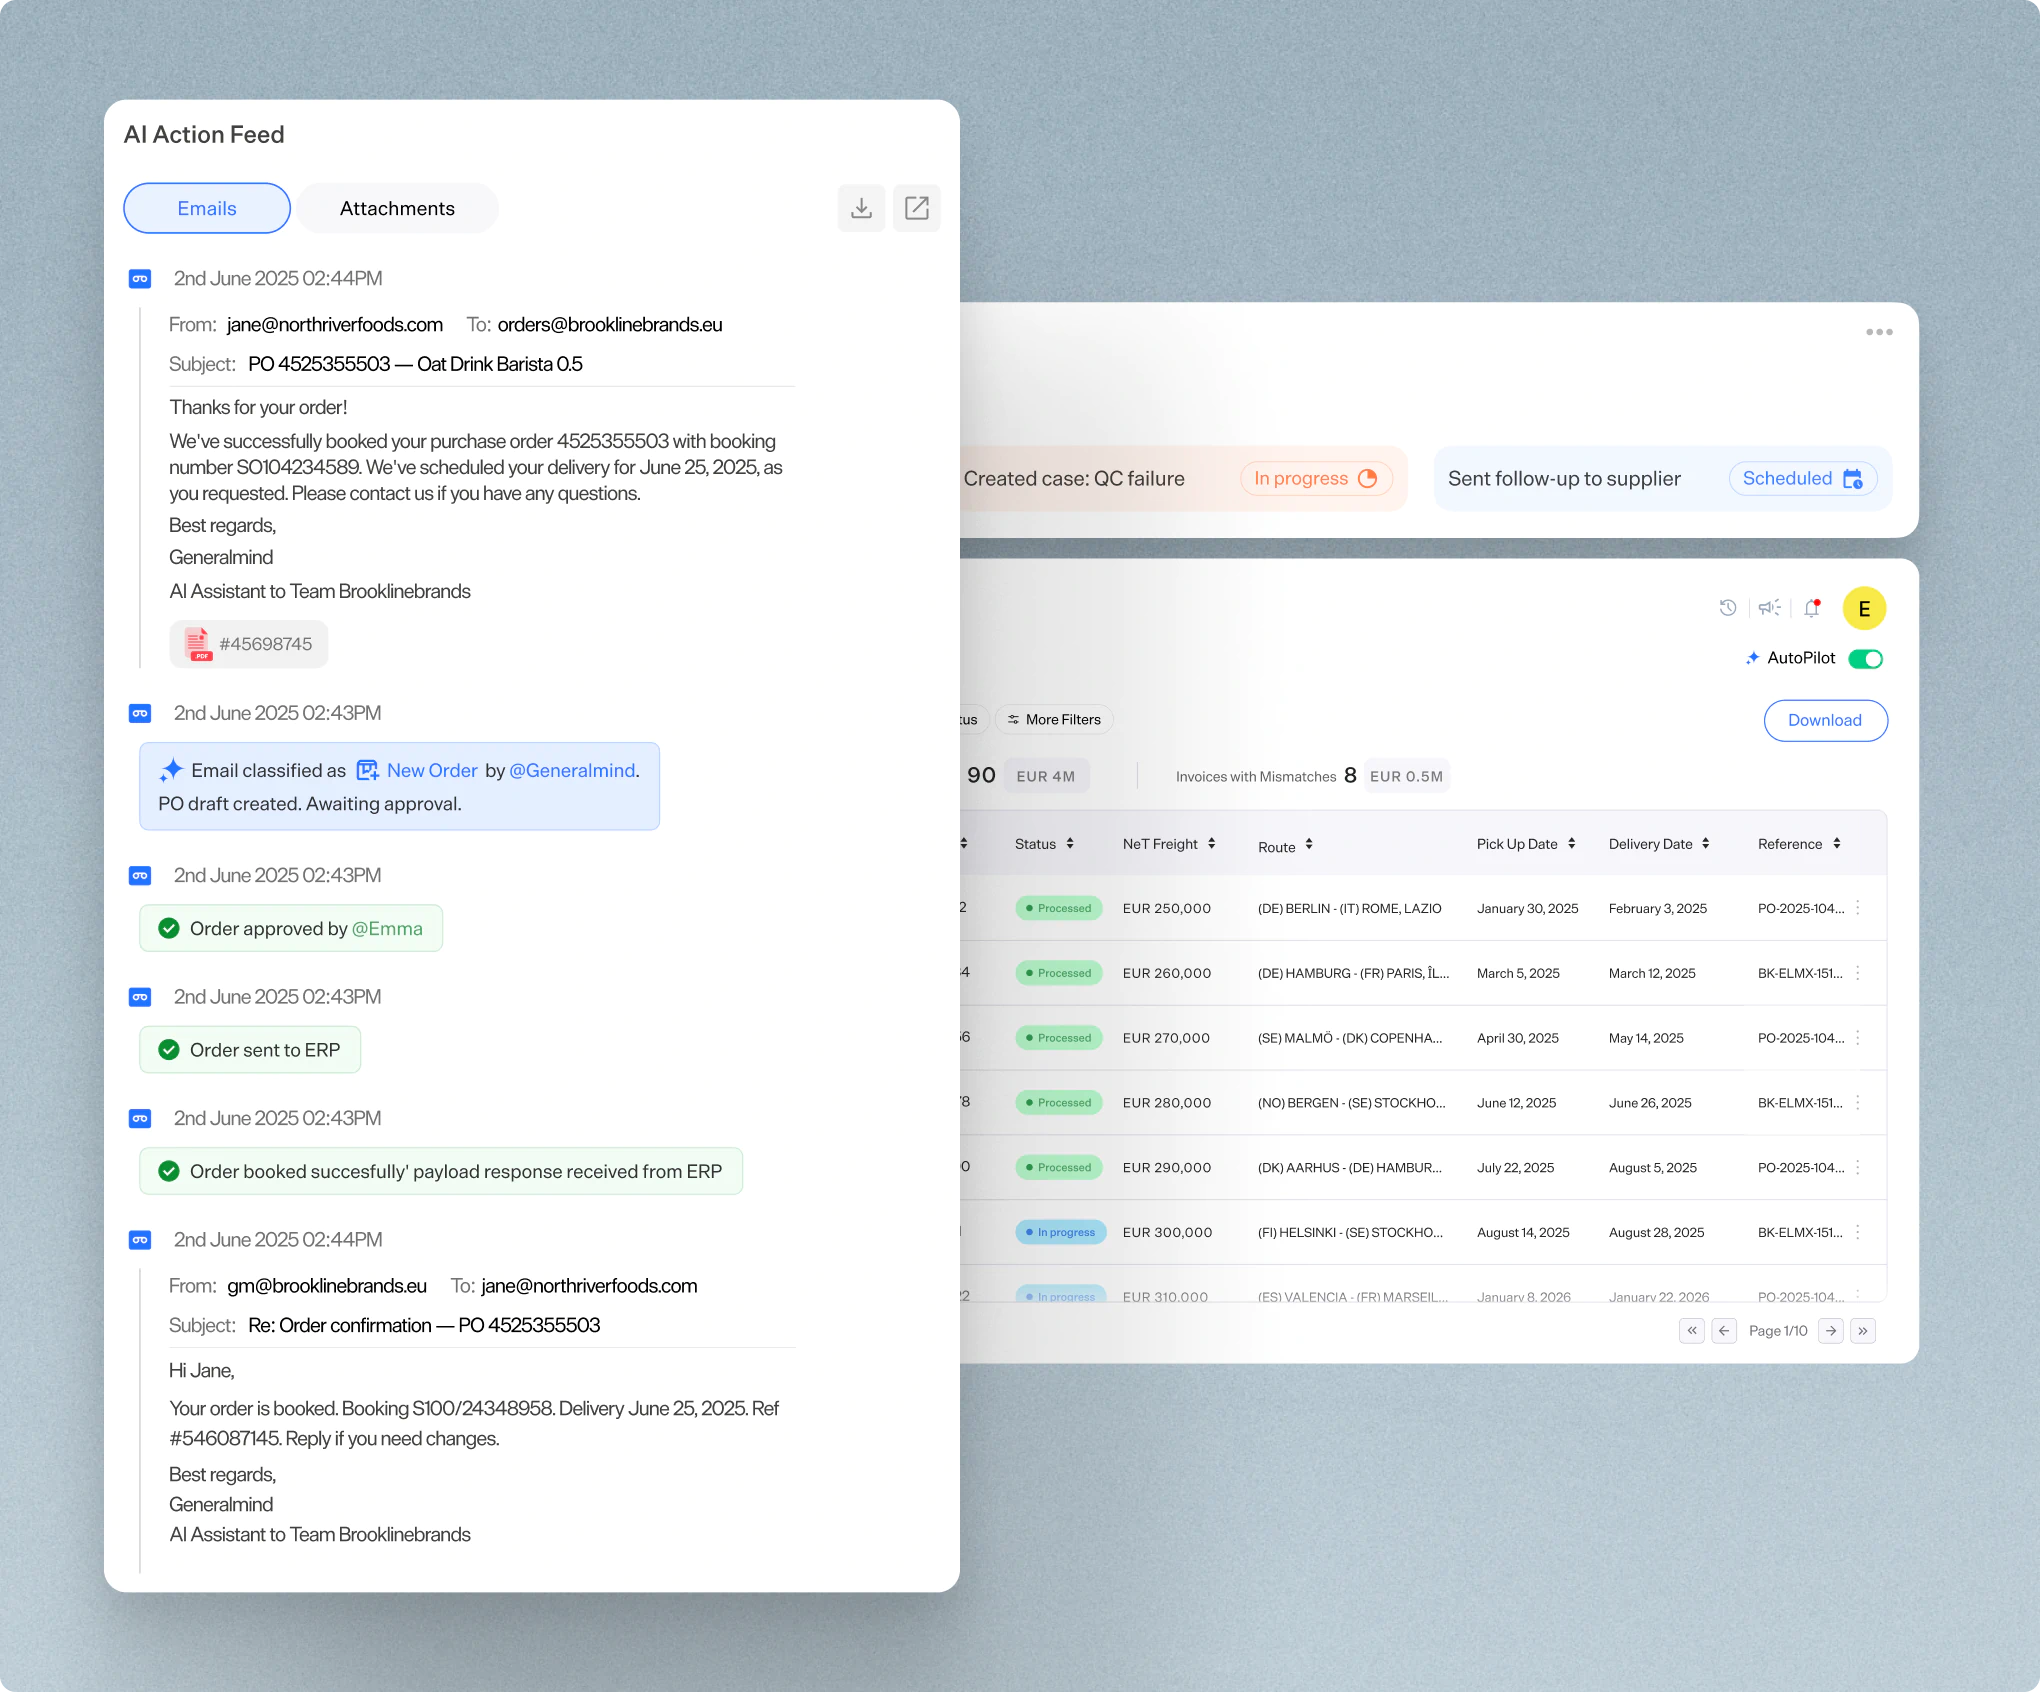Sort shipments by NeT Freight
The image size is (2040, 1692).
[1168, 843]
